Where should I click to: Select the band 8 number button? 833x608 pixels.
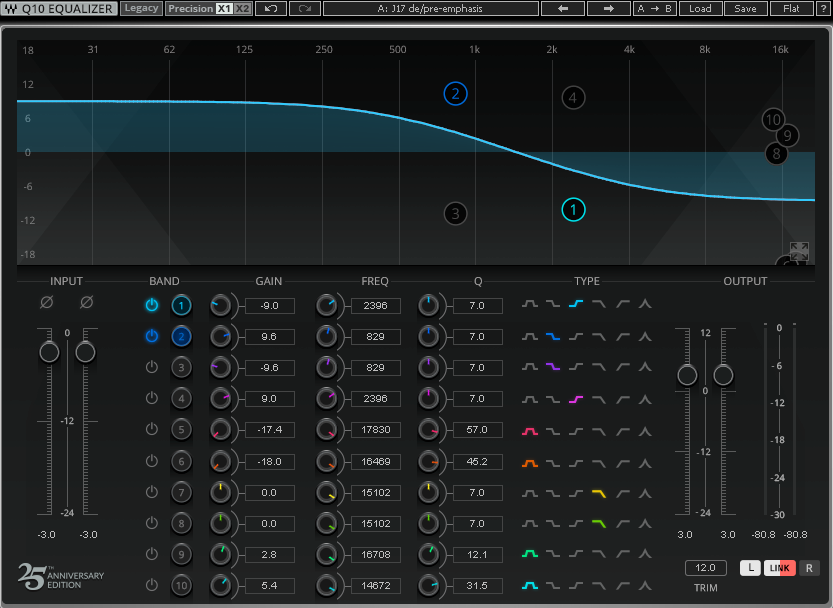tap(181, 523)
